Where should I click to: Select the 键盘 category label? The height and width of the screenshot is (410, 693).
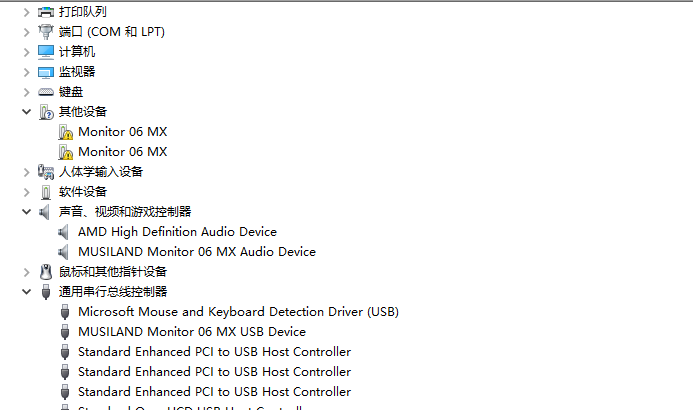[x=71, y=92]
